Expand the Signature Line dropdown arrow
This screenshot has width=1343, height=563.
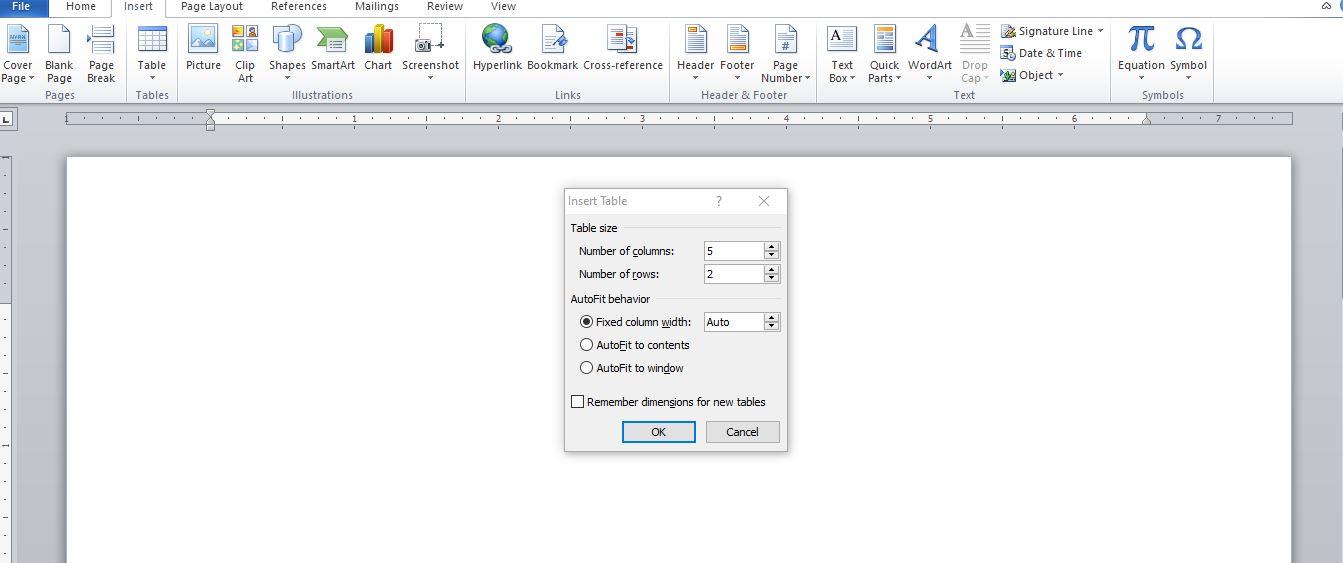(x=1100, y=31)
